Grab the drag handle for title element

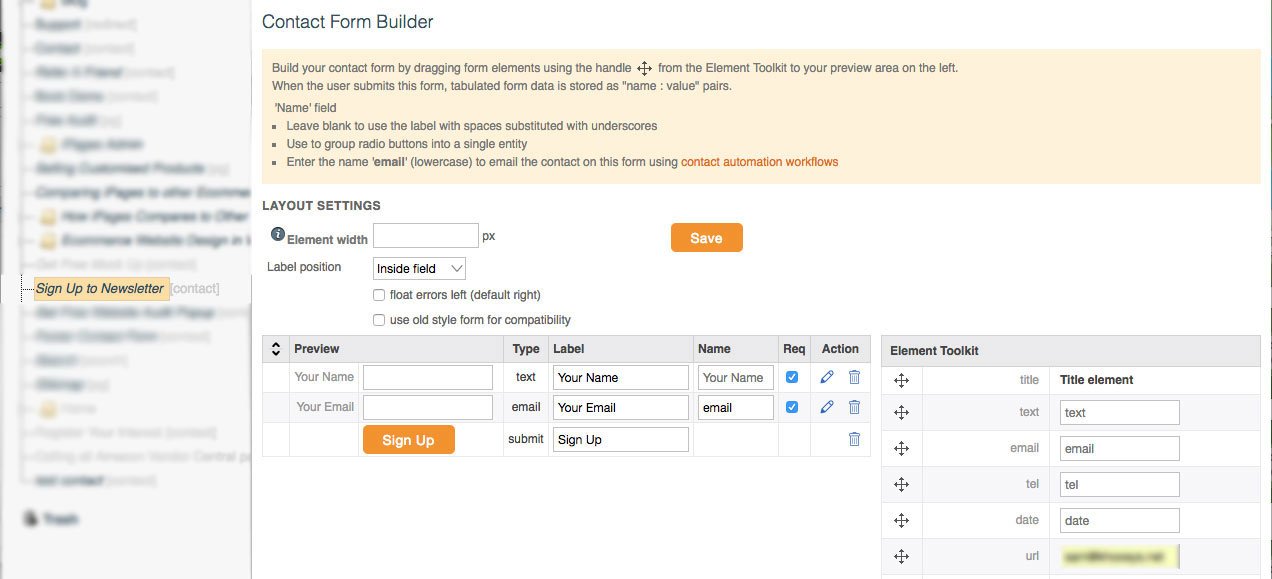901,380
